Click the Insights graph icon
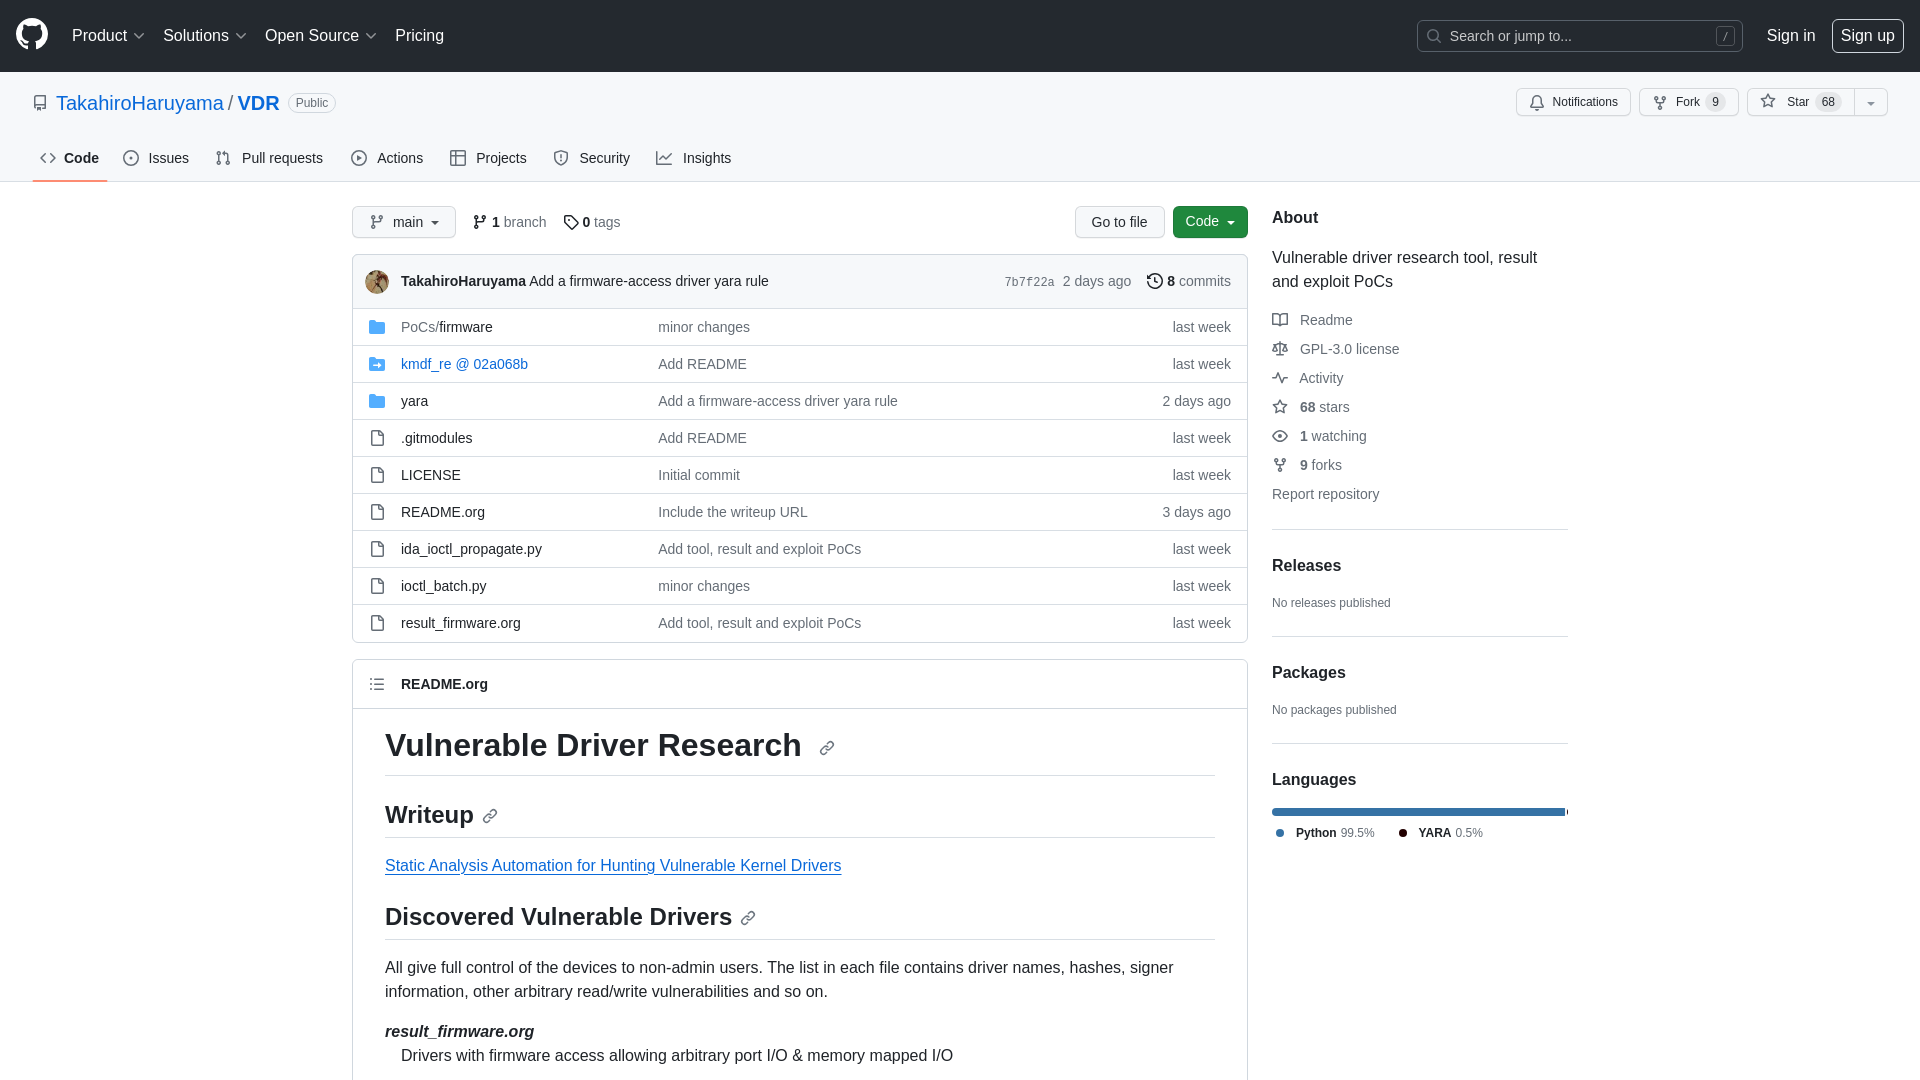This screenshot has width=1920, height=1080. click(x=665, y=158)
